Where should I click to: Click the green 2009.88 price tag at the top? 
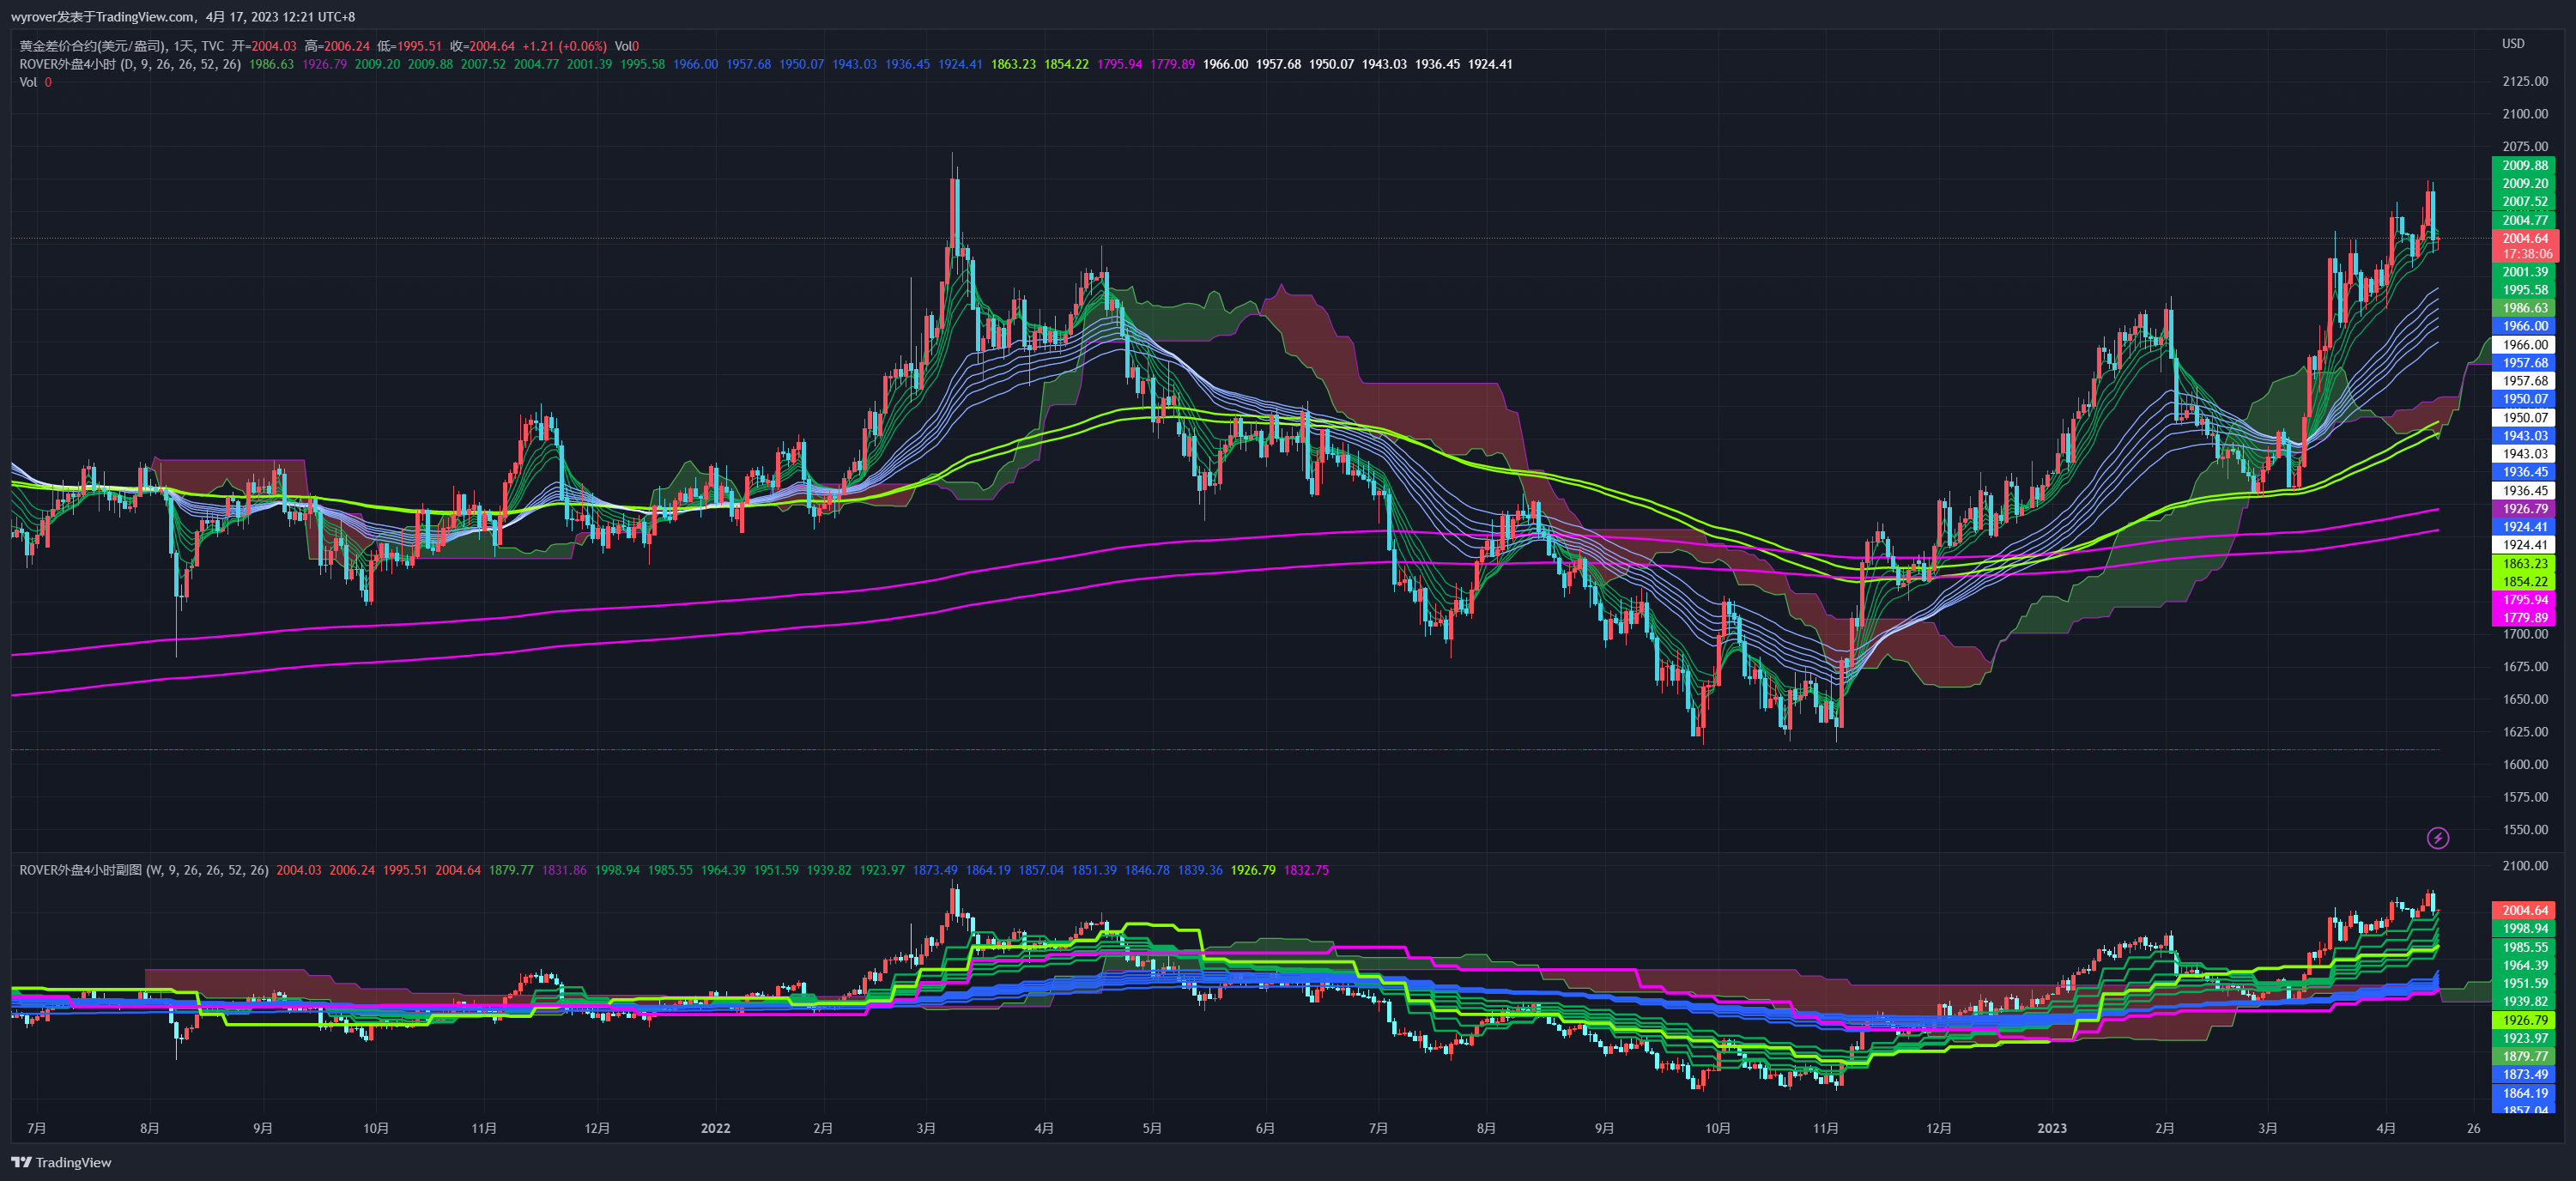pyautogui.click(x=2524, y=165)
